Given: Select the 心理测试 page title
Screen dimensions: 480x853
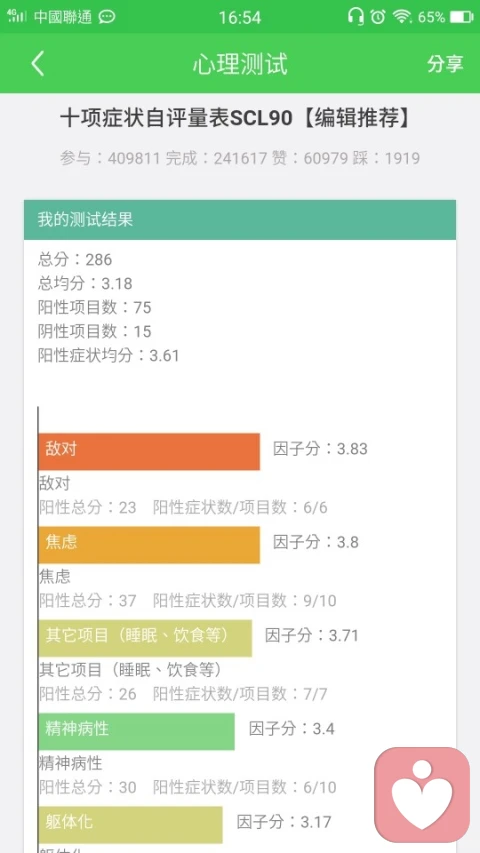Looking at the screenshot, I should tap(240, 64).
